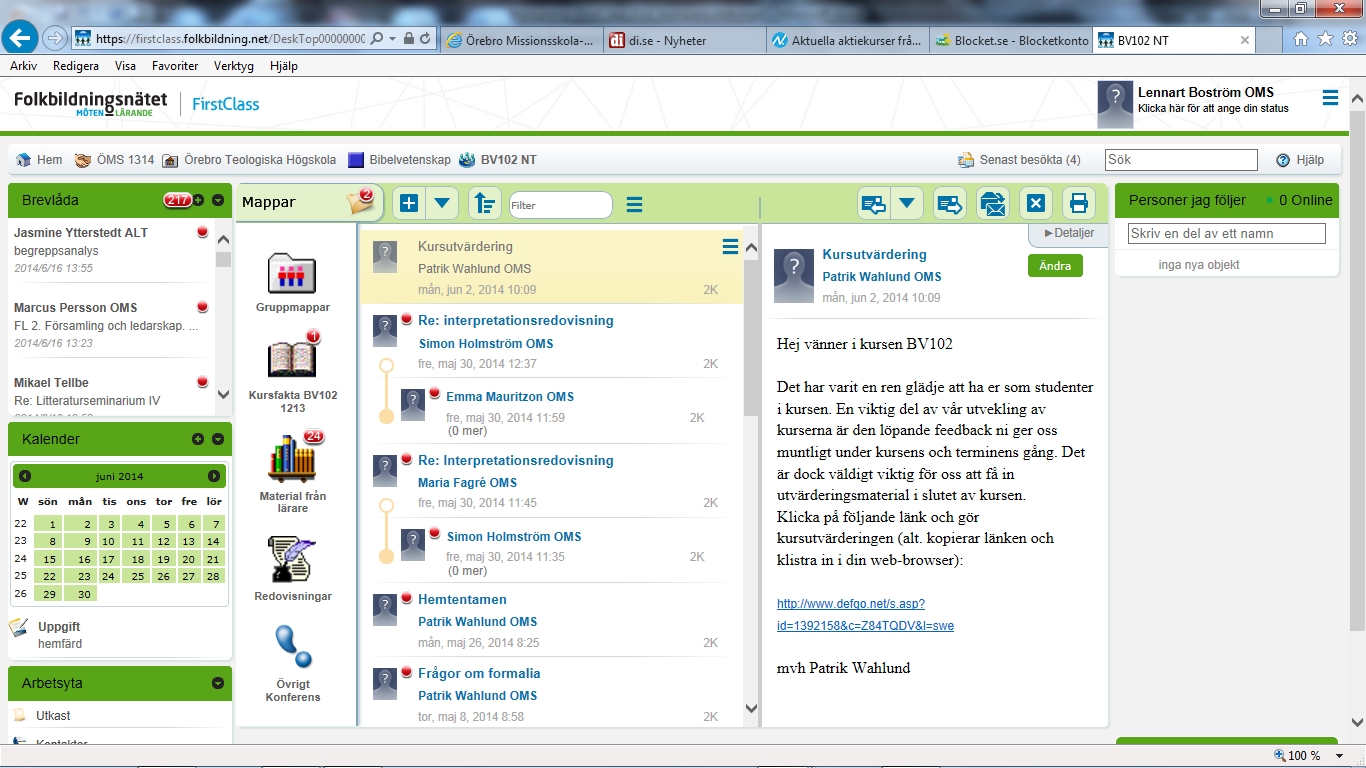Viewport: 1366px width, 768px height.
Task: Expand the Detaljer section
Action: tap(1068, 233)
